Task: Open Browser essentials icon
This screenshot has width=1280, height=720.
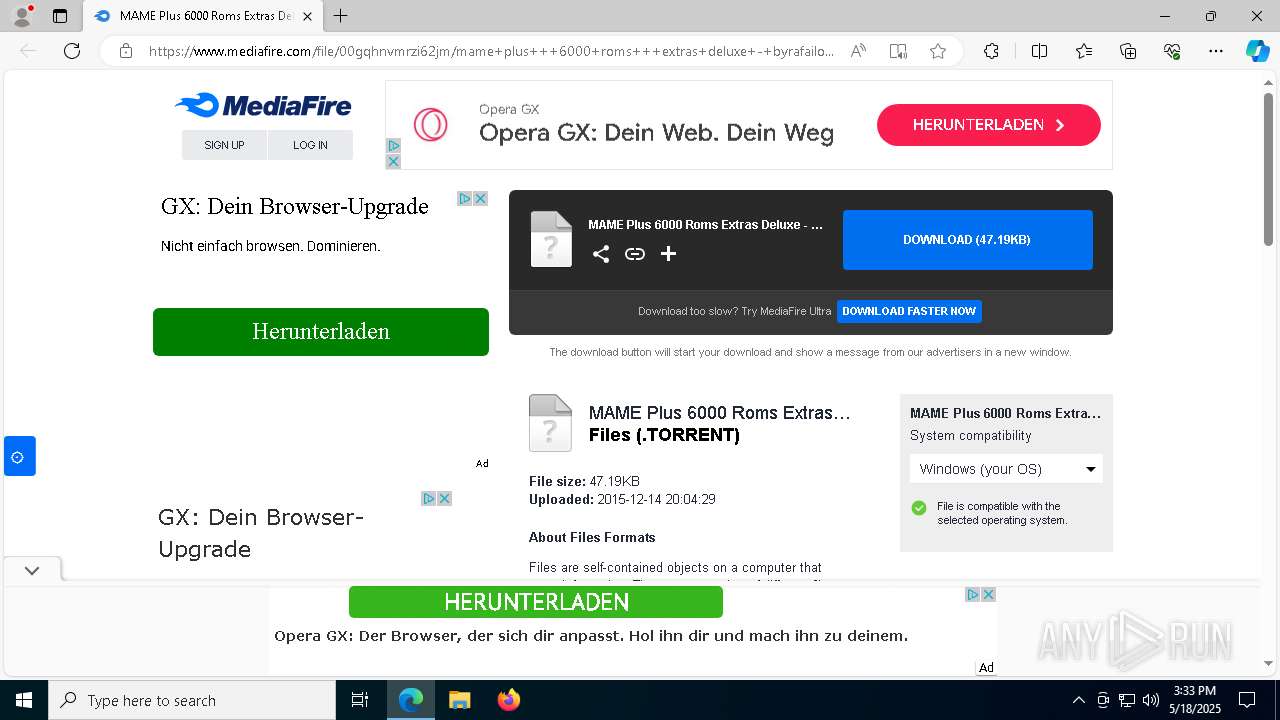Action: (1172, 51)
